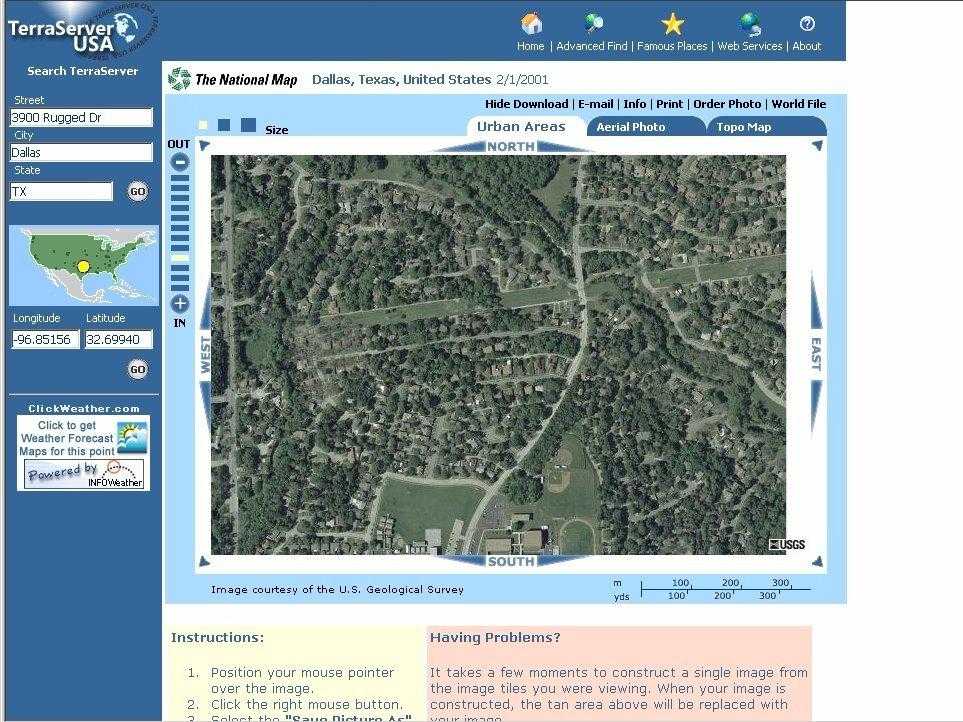This screenshot has height=722, width=963.
Task: Switch to the Aerial Photo tab
Action: [644, 127]
